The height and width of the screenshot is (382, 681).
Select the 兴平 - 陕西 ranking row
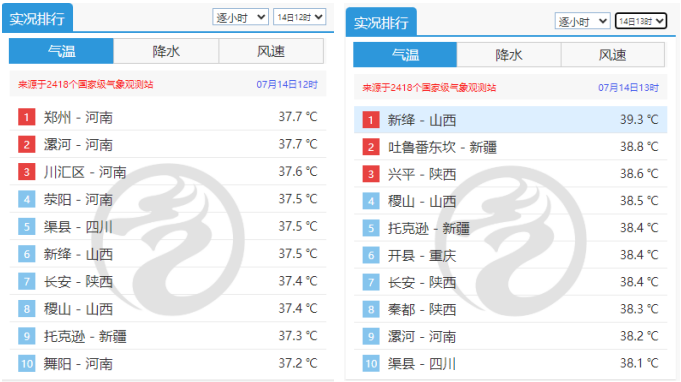click(510, 174)
